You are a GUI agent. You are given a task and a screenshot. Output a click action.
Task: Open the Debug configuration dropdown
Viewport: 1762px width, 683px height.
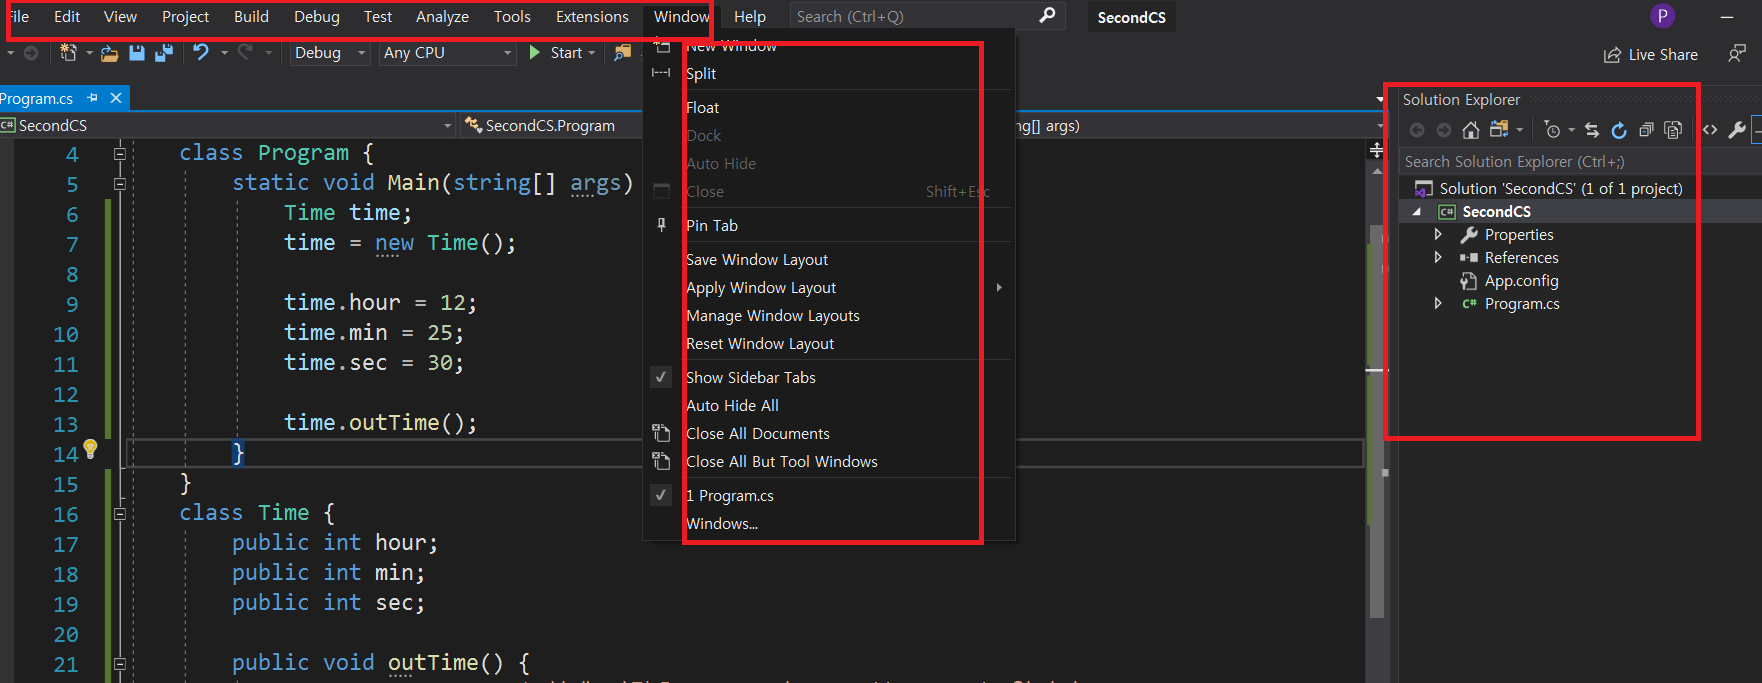point(330,53)
